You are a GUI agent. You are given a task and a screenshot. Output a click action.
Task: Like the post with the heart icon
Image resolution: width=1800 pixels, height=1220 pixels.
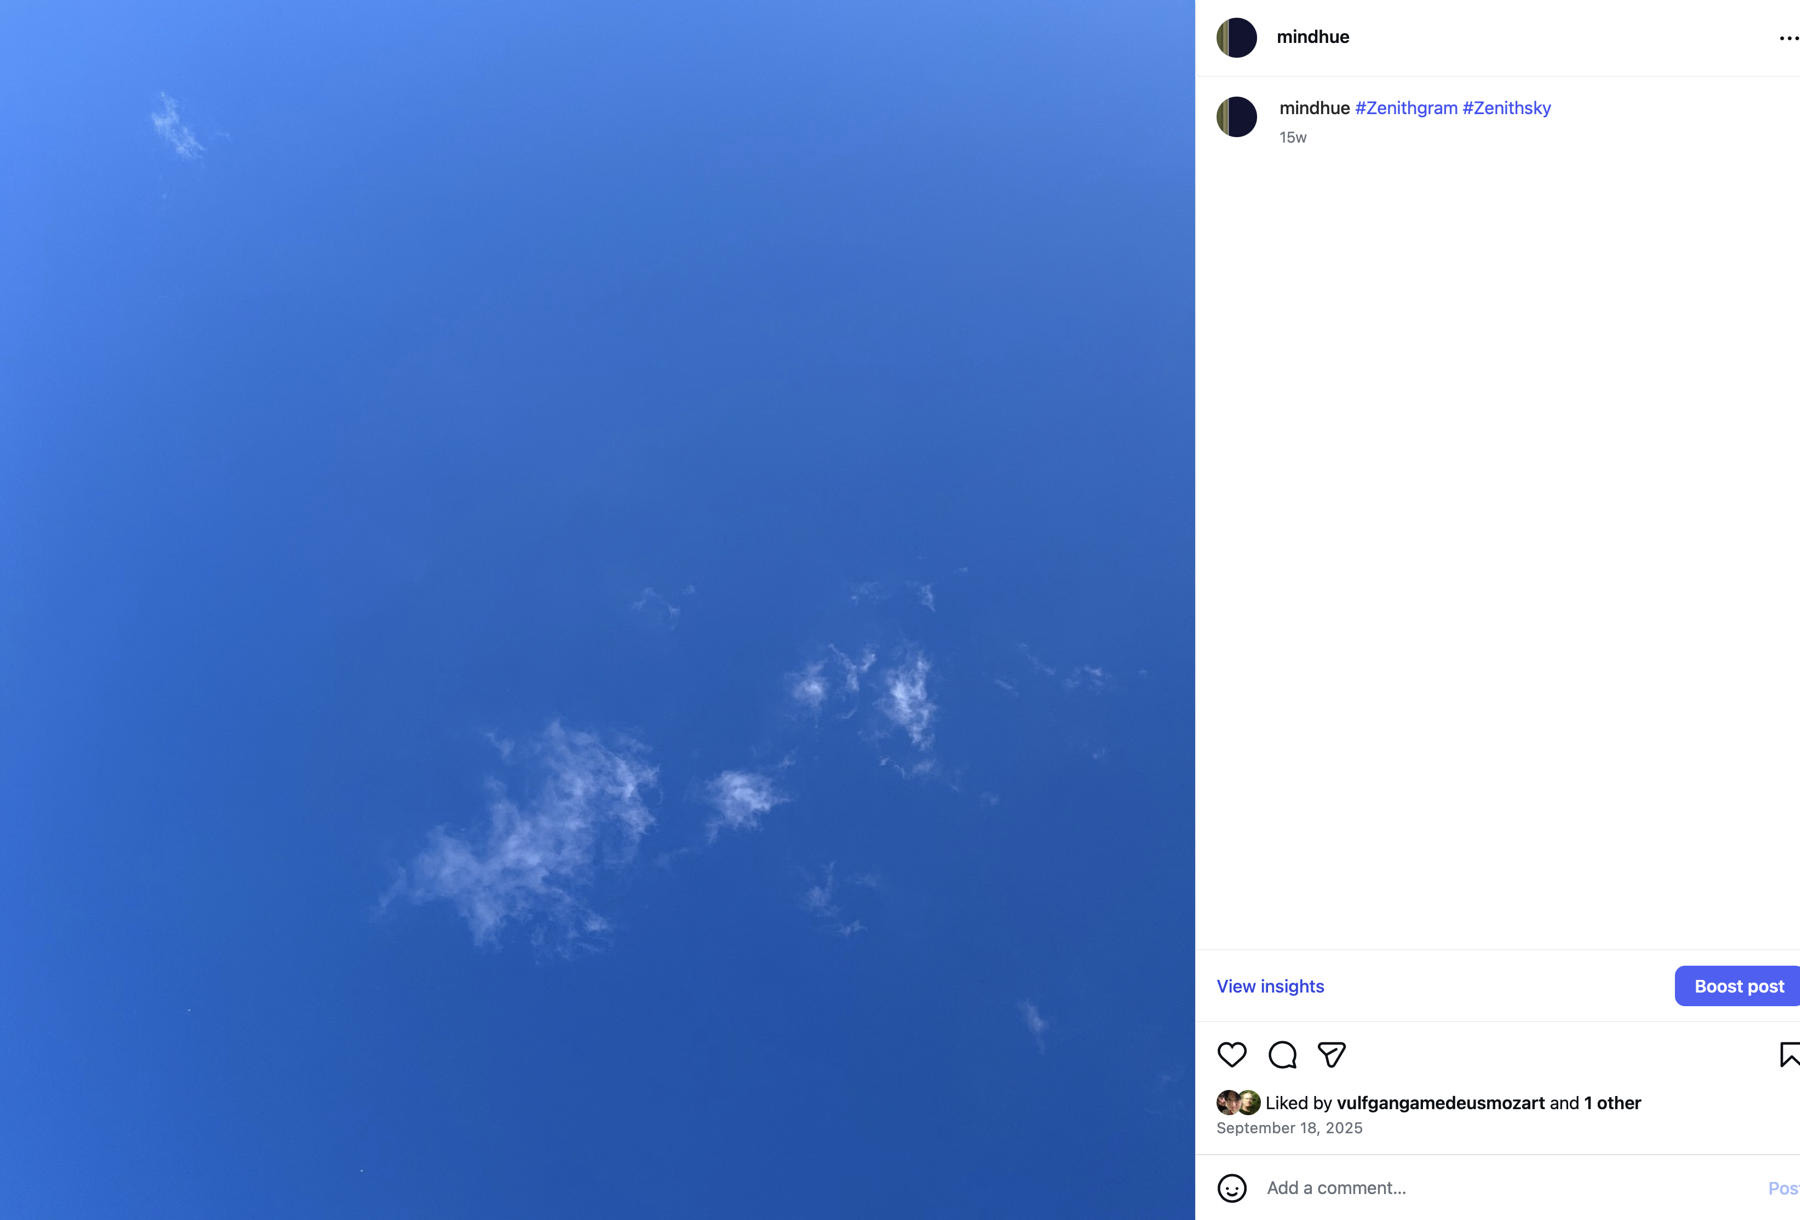click(1232, 1054)
